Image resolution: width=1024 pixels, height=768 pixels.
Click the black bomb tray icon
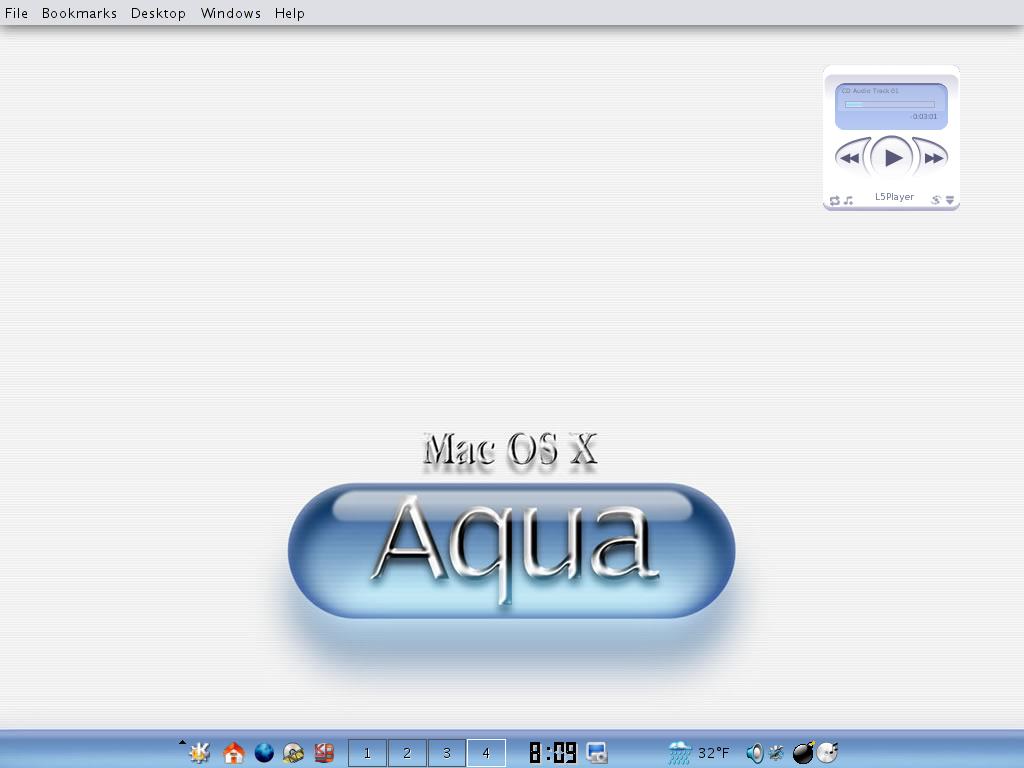tap(803, 753)
